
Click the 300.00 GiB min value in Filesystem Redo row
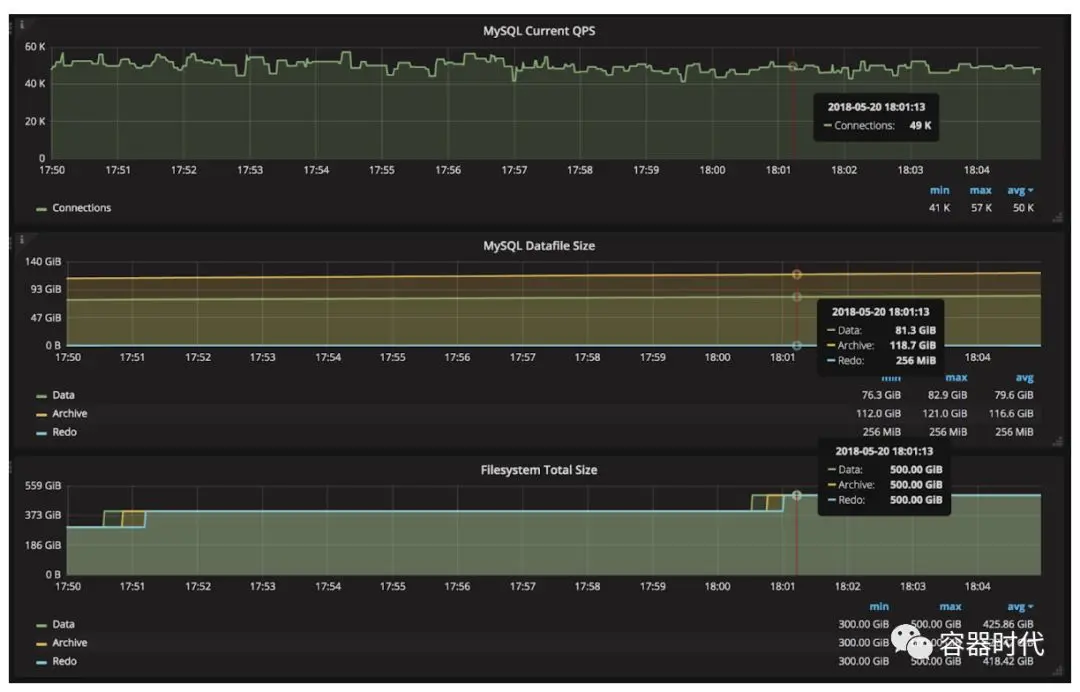tap(863, 662)
